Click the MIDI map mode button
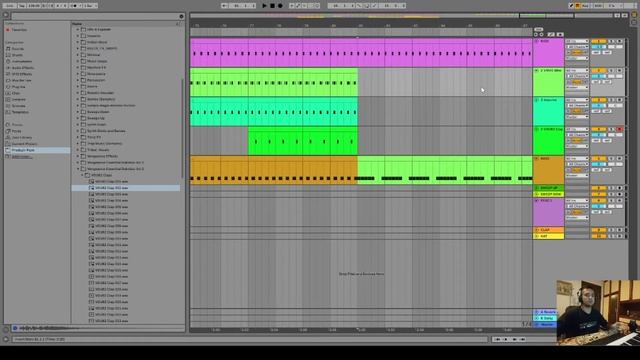Viewport: 640px width, 360px height. point(598,6)
